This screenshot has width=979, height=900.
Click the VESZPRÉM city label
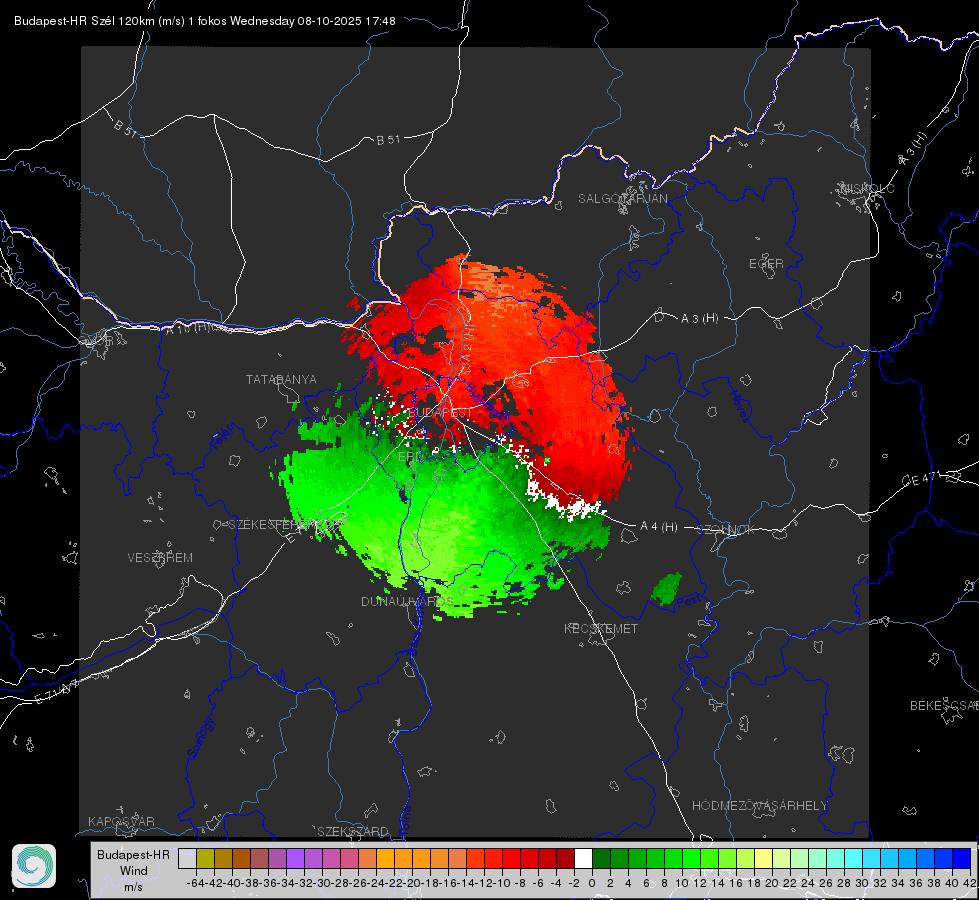(160, 557)
